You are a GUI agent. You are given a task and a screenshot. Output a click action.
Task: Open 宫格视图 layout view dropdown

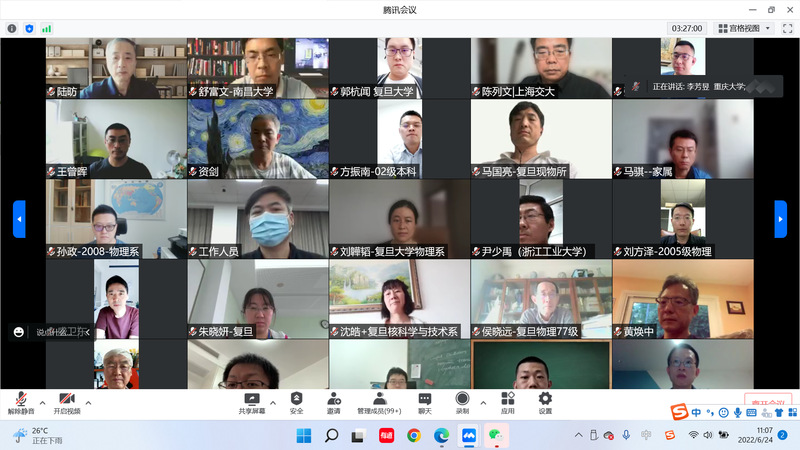coord(744,29)
